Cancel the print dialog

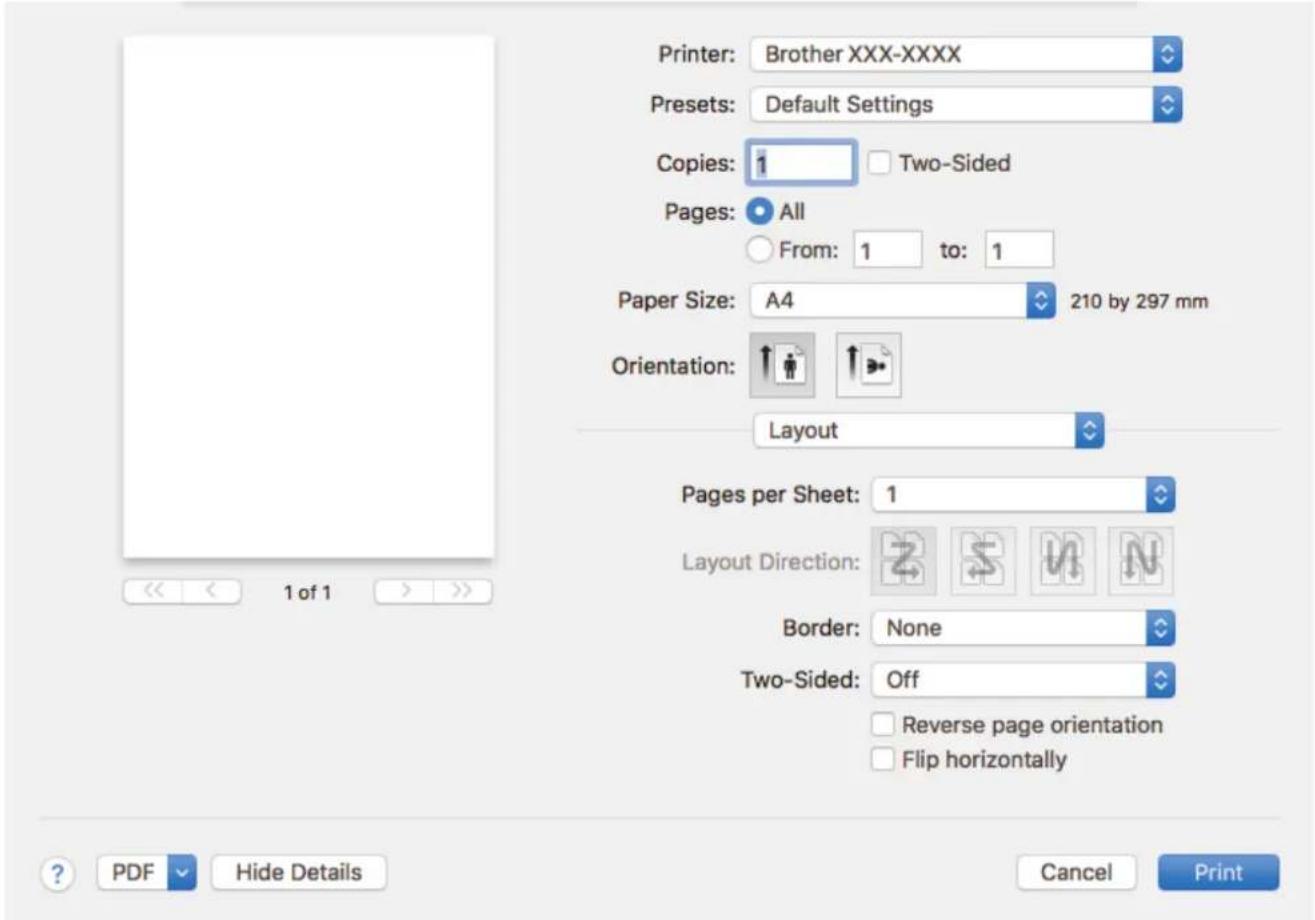coord(1076,872)
